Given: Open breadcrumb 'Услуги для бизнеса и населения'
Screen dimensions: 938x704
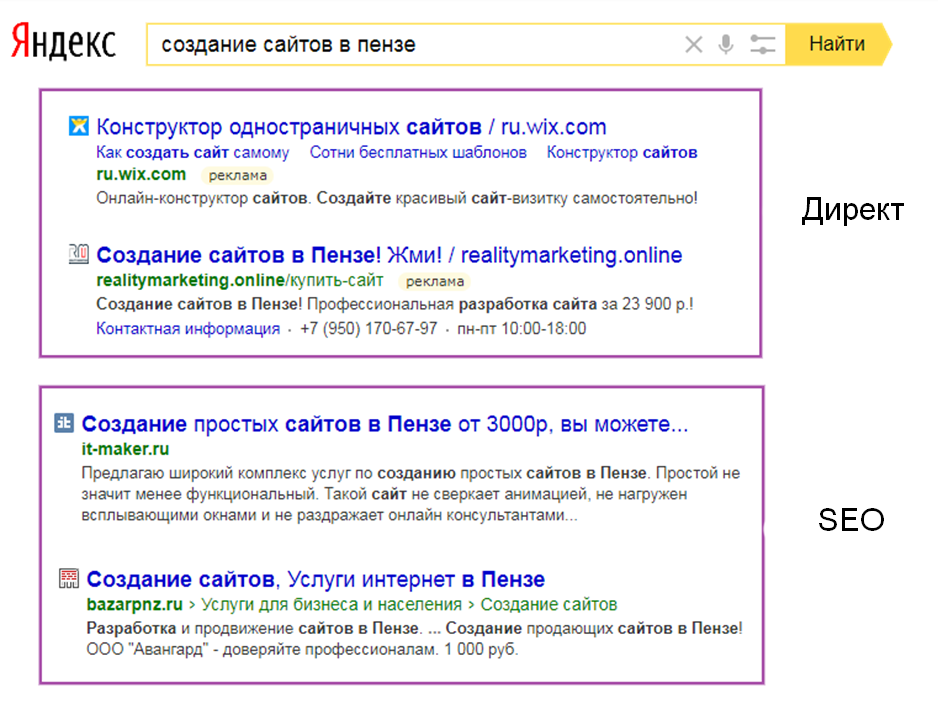Looking at the screenshot, I should pos(331,604).
